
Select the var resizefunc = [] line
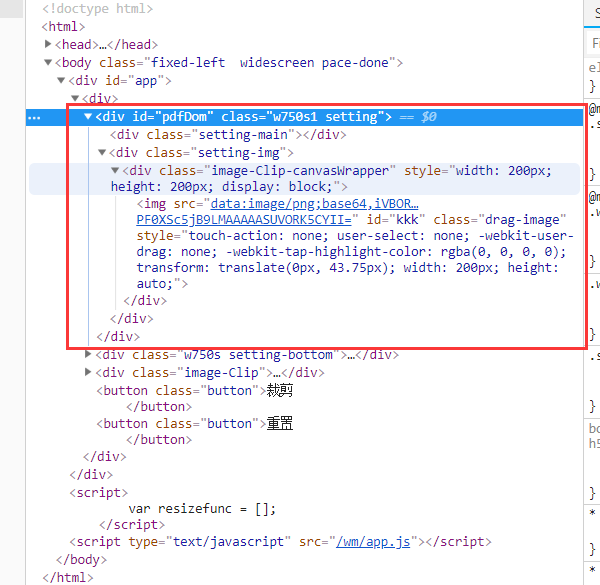point(202,509)
